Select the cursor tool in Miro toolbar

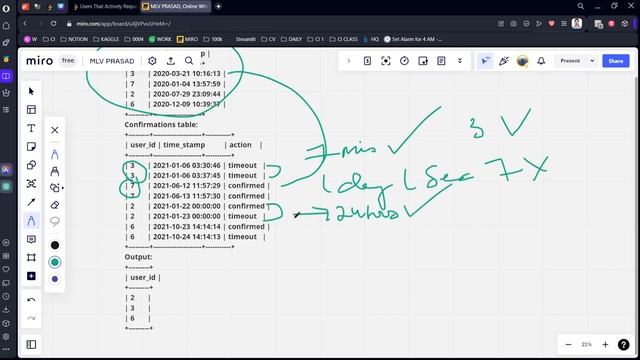(31, 91)
